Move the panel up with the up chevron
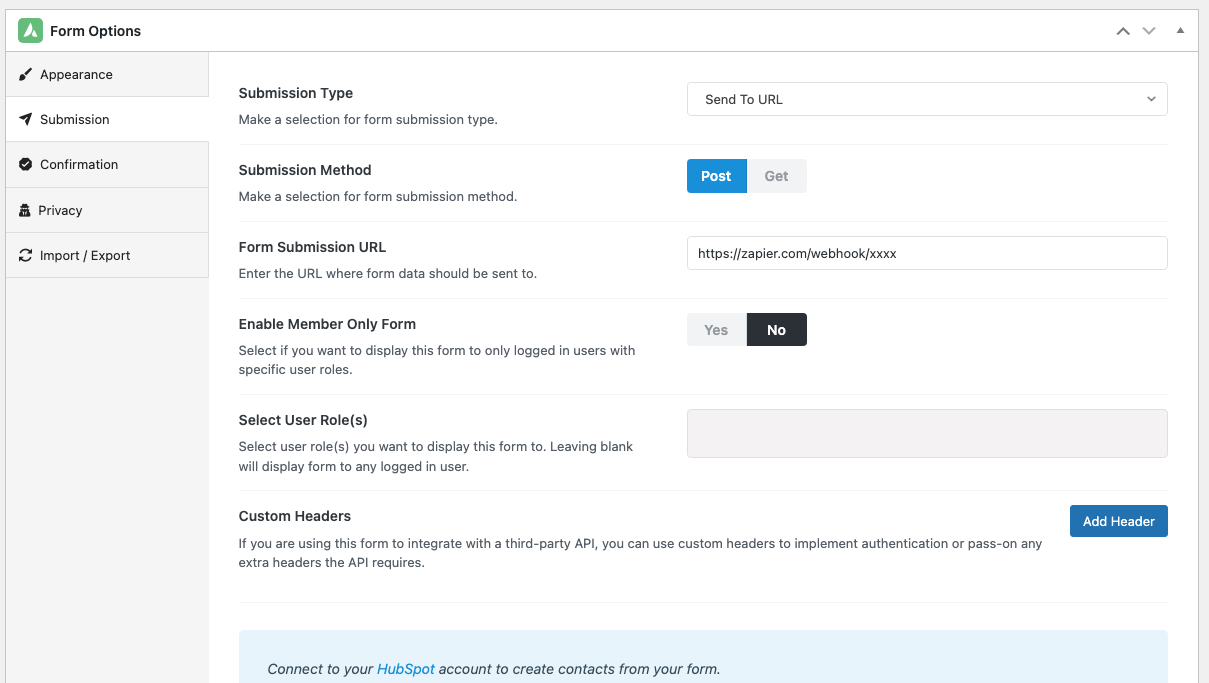 [x=1123, y=31]
